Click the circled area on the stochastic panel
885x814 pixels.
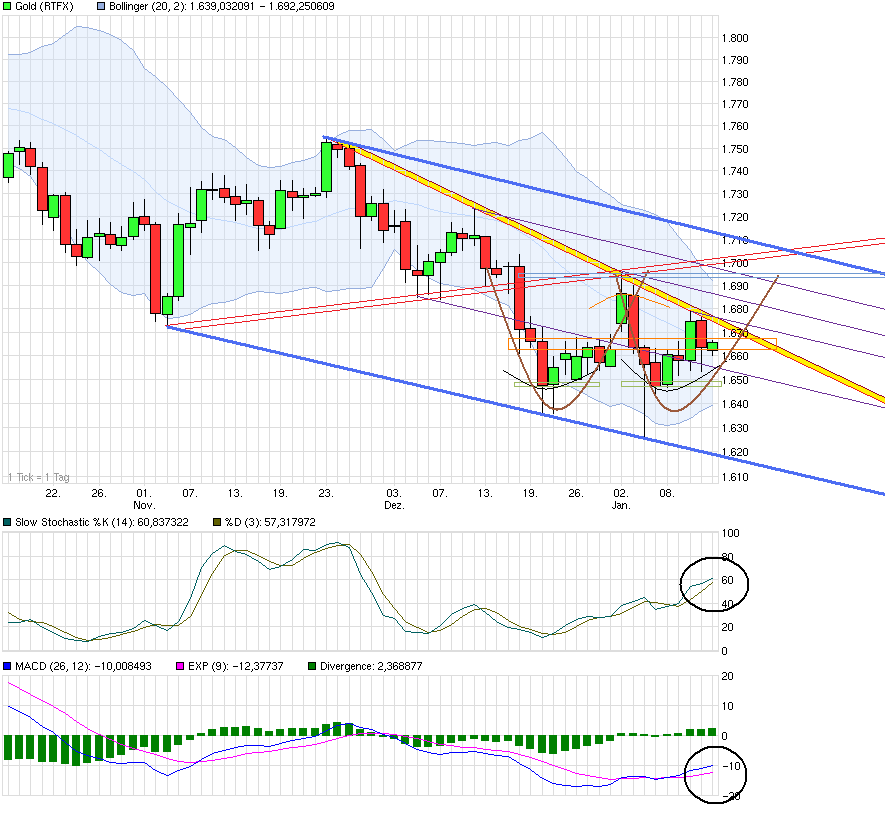716,585
